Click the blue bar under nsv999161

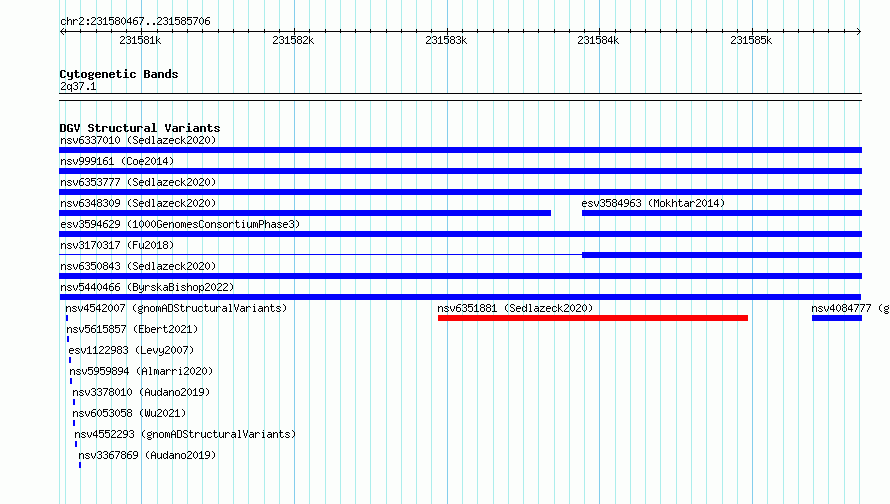pyautogui.click(x=460, y=171)
